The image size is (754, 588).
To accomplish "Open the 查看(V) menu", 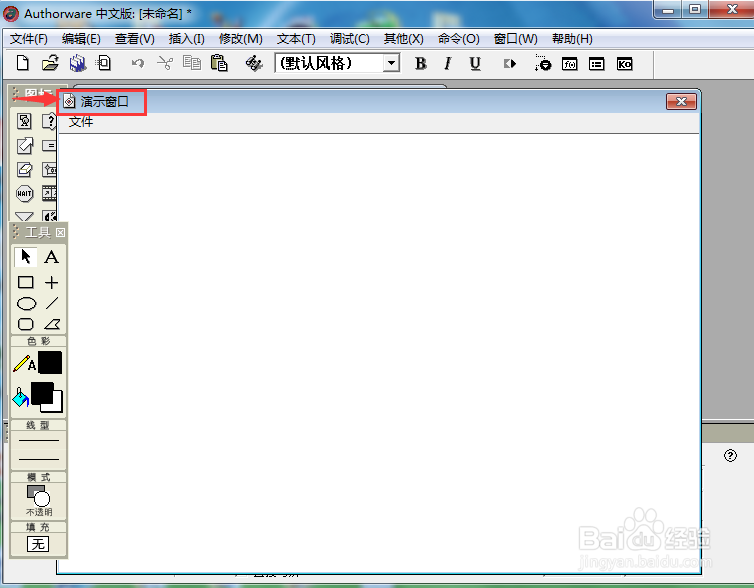I will pos(135,38).
